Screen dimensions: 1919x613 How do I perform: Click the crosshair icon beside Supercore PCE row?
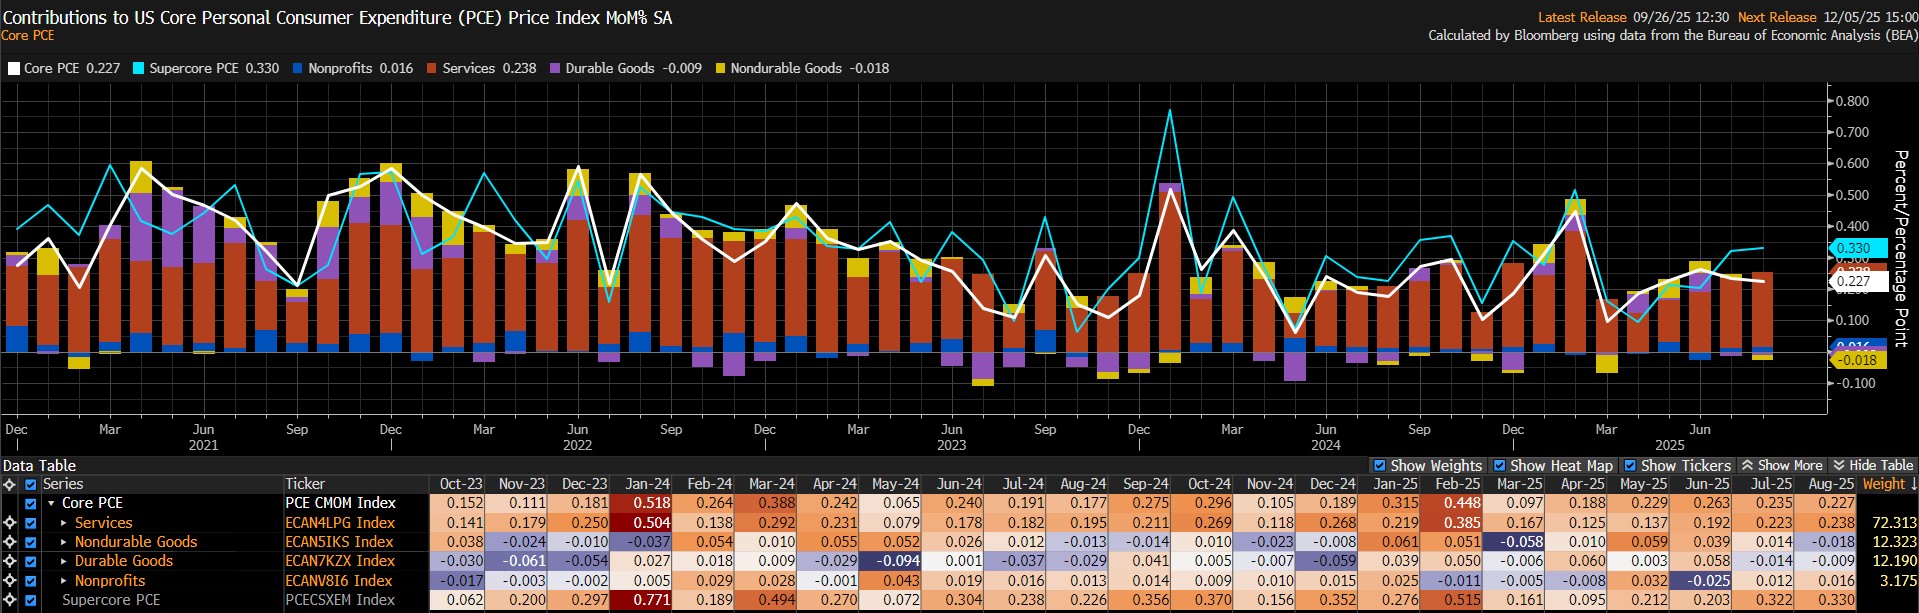[x=10, y=600]
